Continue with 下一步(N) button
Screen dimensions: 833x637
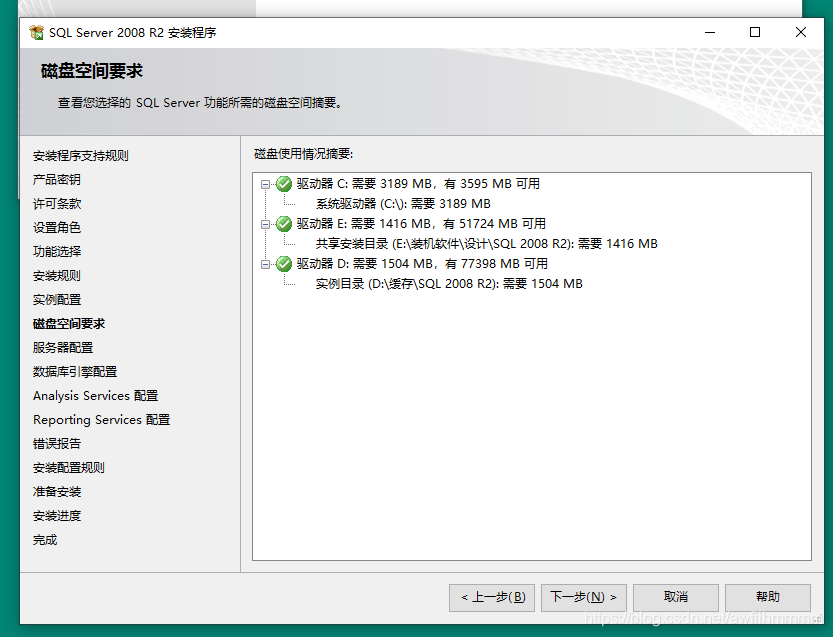[584, 598]
